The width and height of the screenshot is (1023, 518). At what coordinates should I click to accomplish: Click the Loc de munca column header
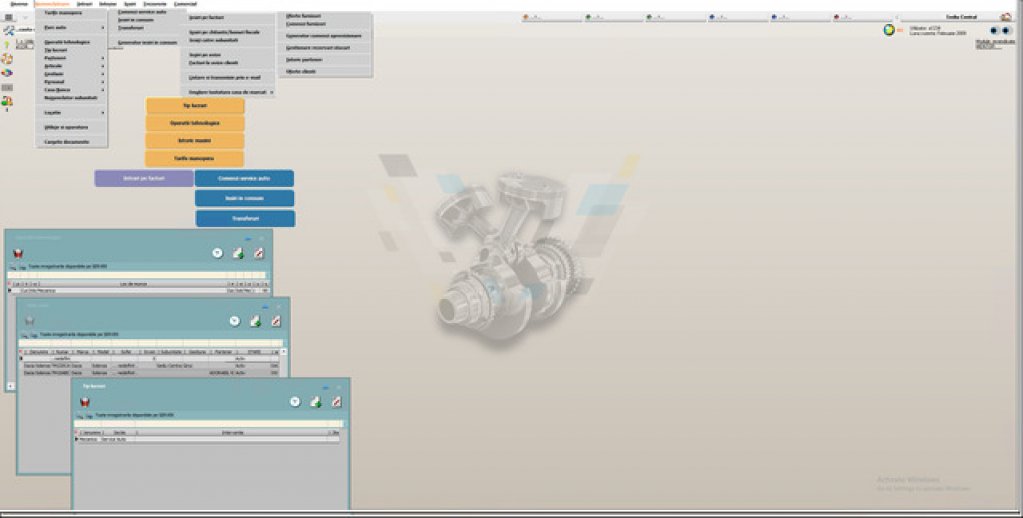coord(134,284)
